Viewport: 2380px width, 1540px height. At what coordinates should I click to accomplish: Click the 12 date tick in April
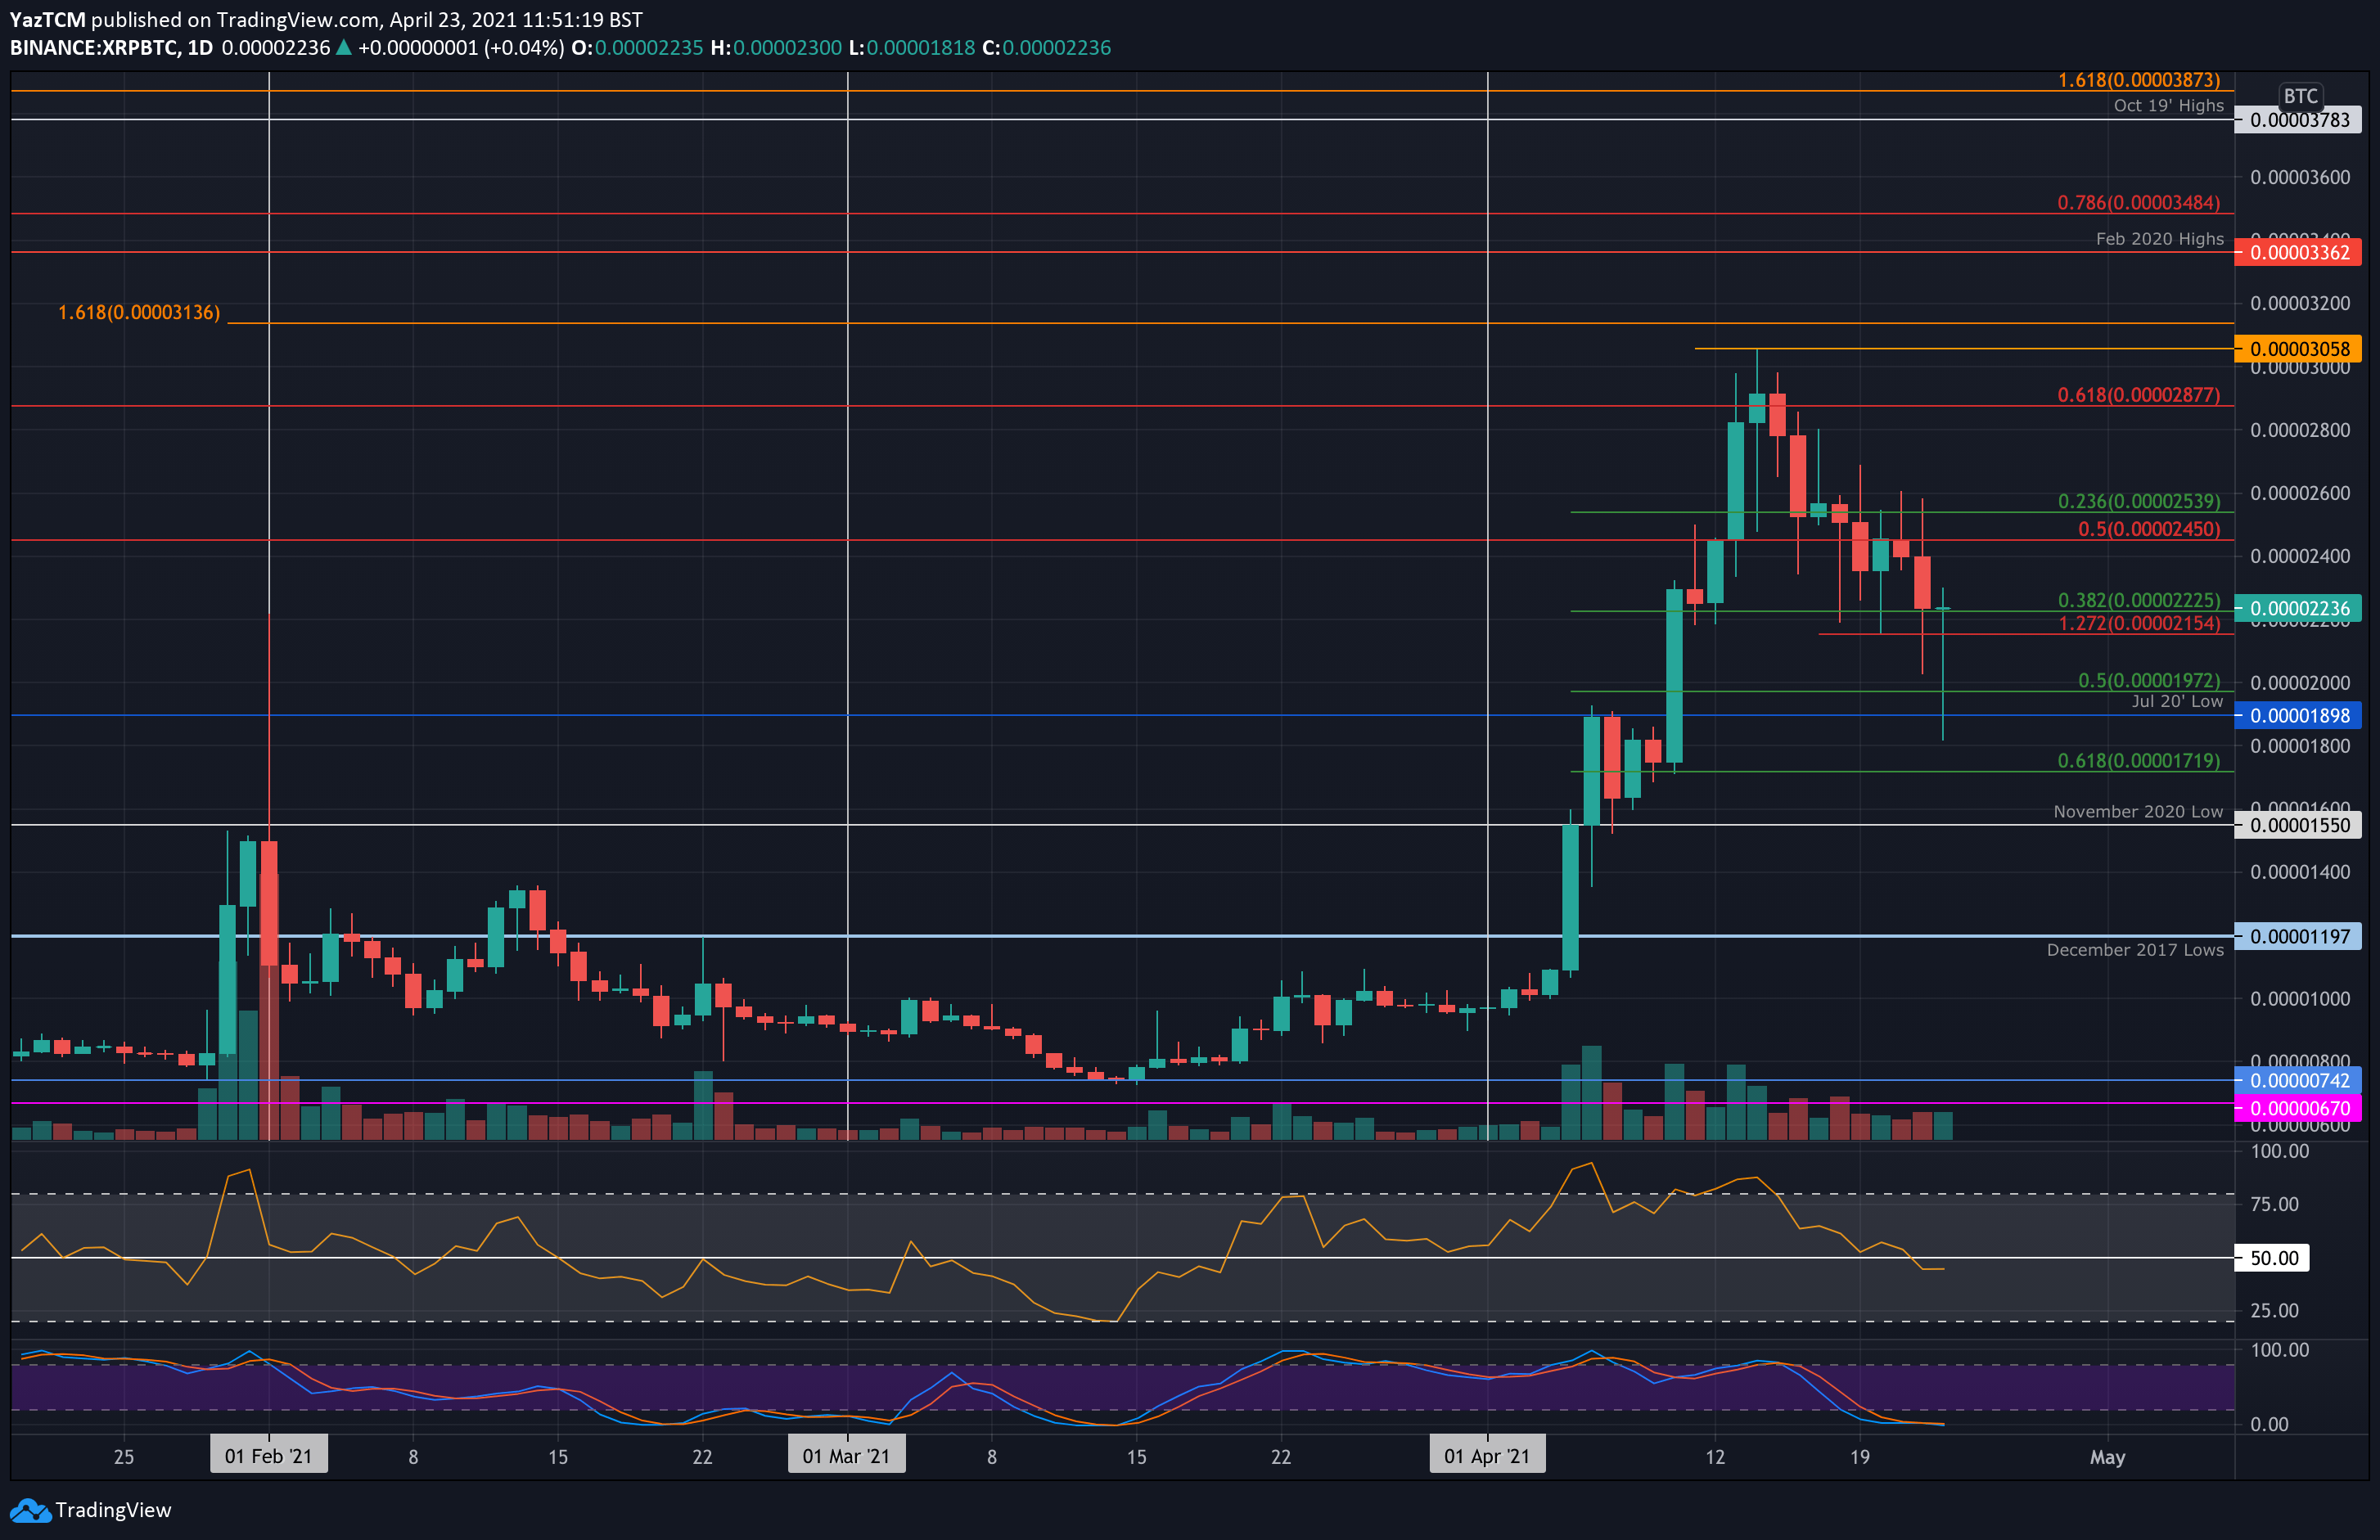pos(1715,1457)
